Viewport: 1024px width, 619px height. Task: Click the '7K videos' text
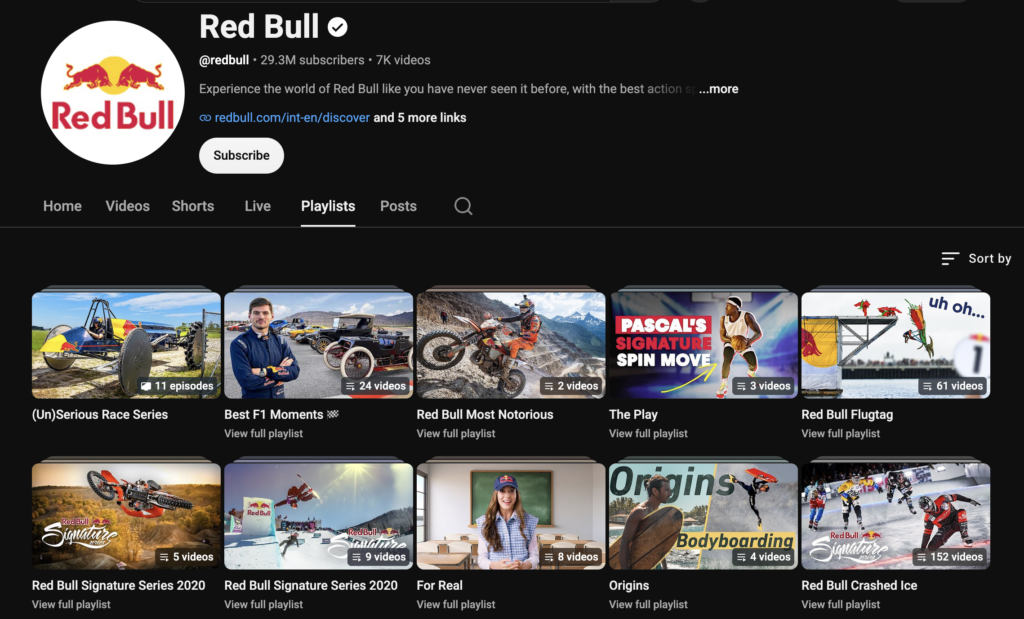pos(403,60)
